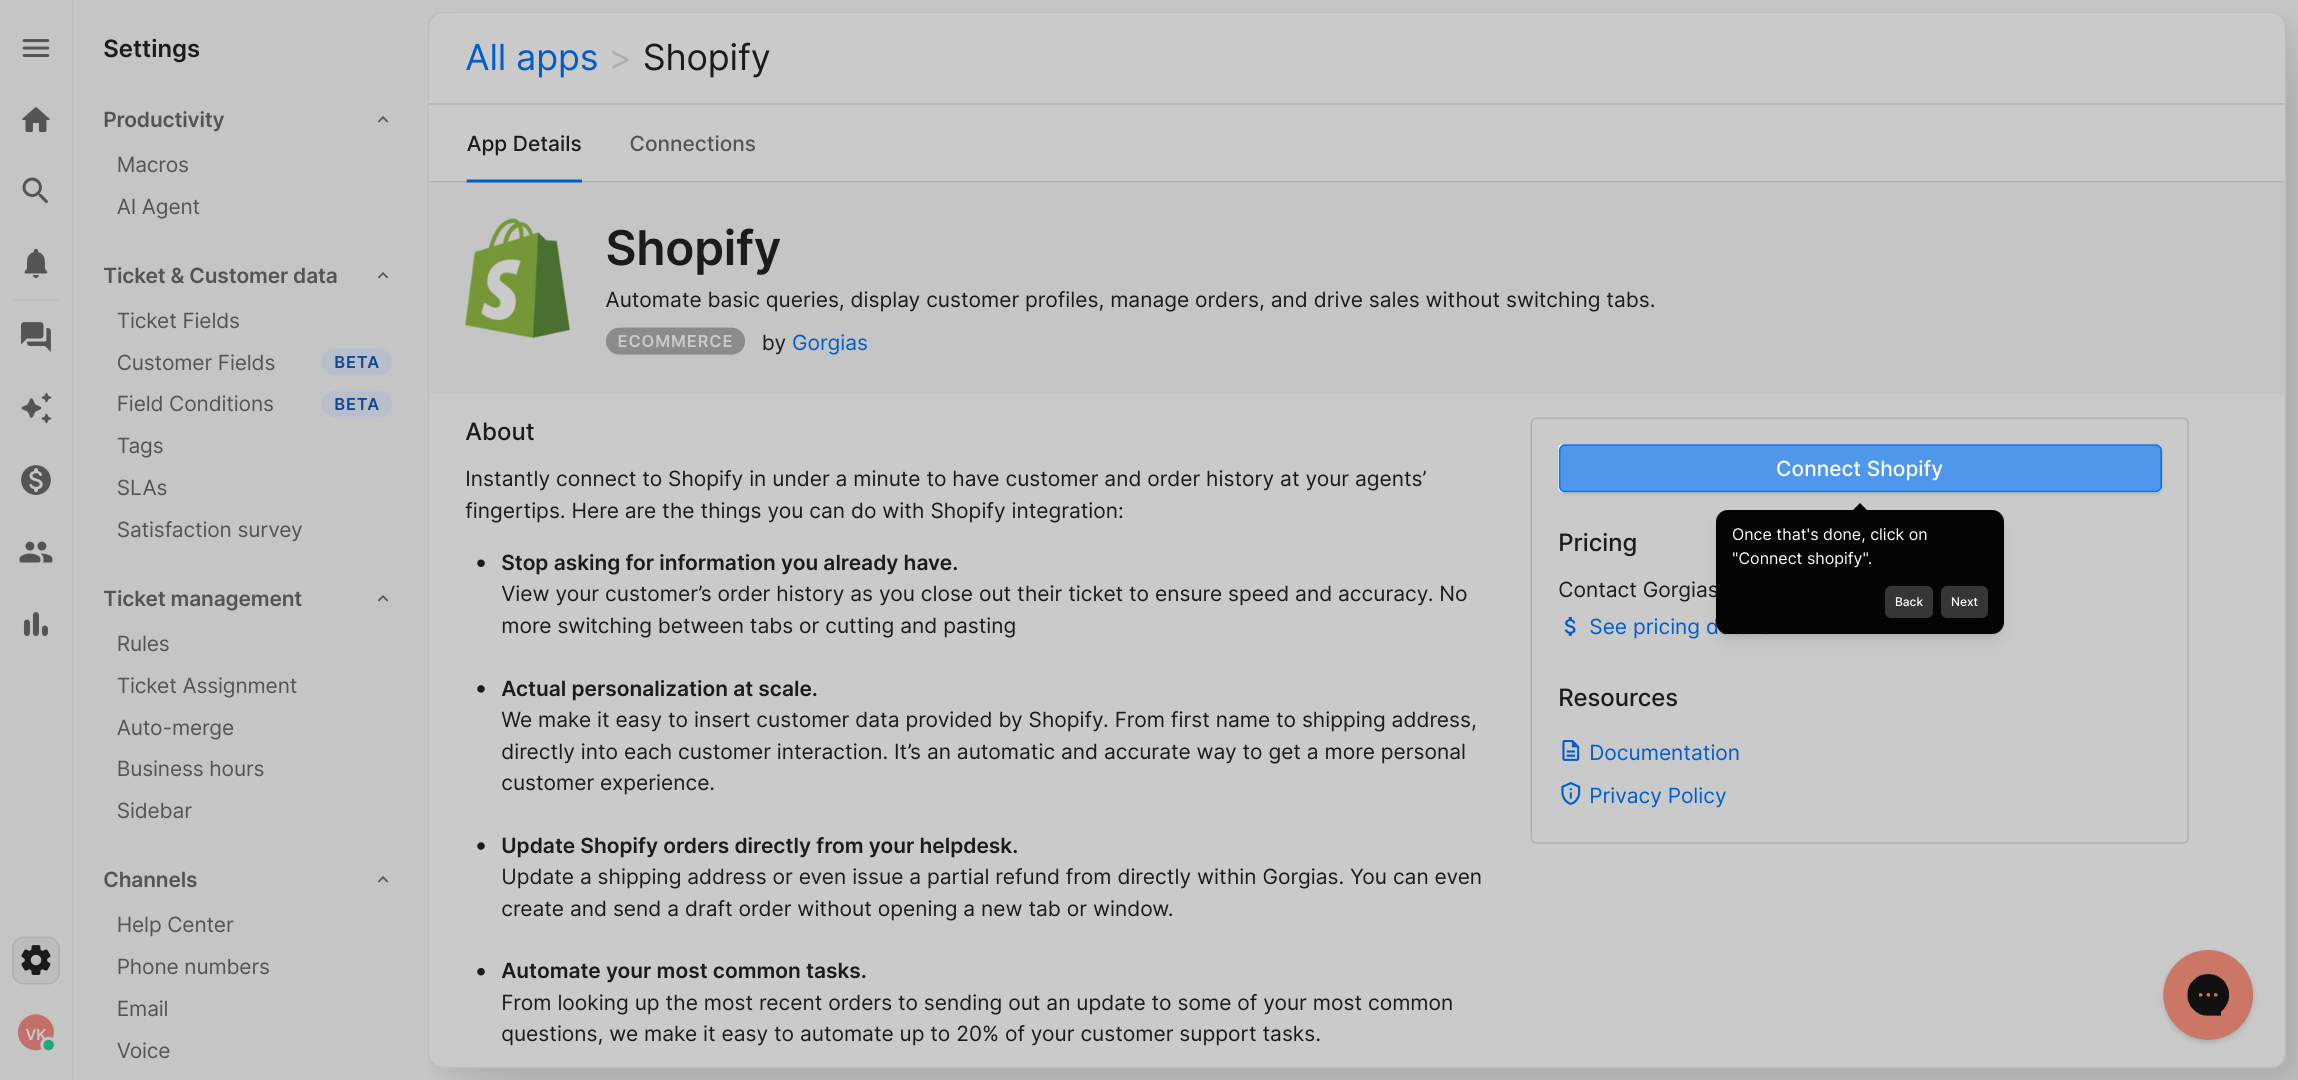
Task: Switch to the Connections tab
Action: tap(692, 144)
